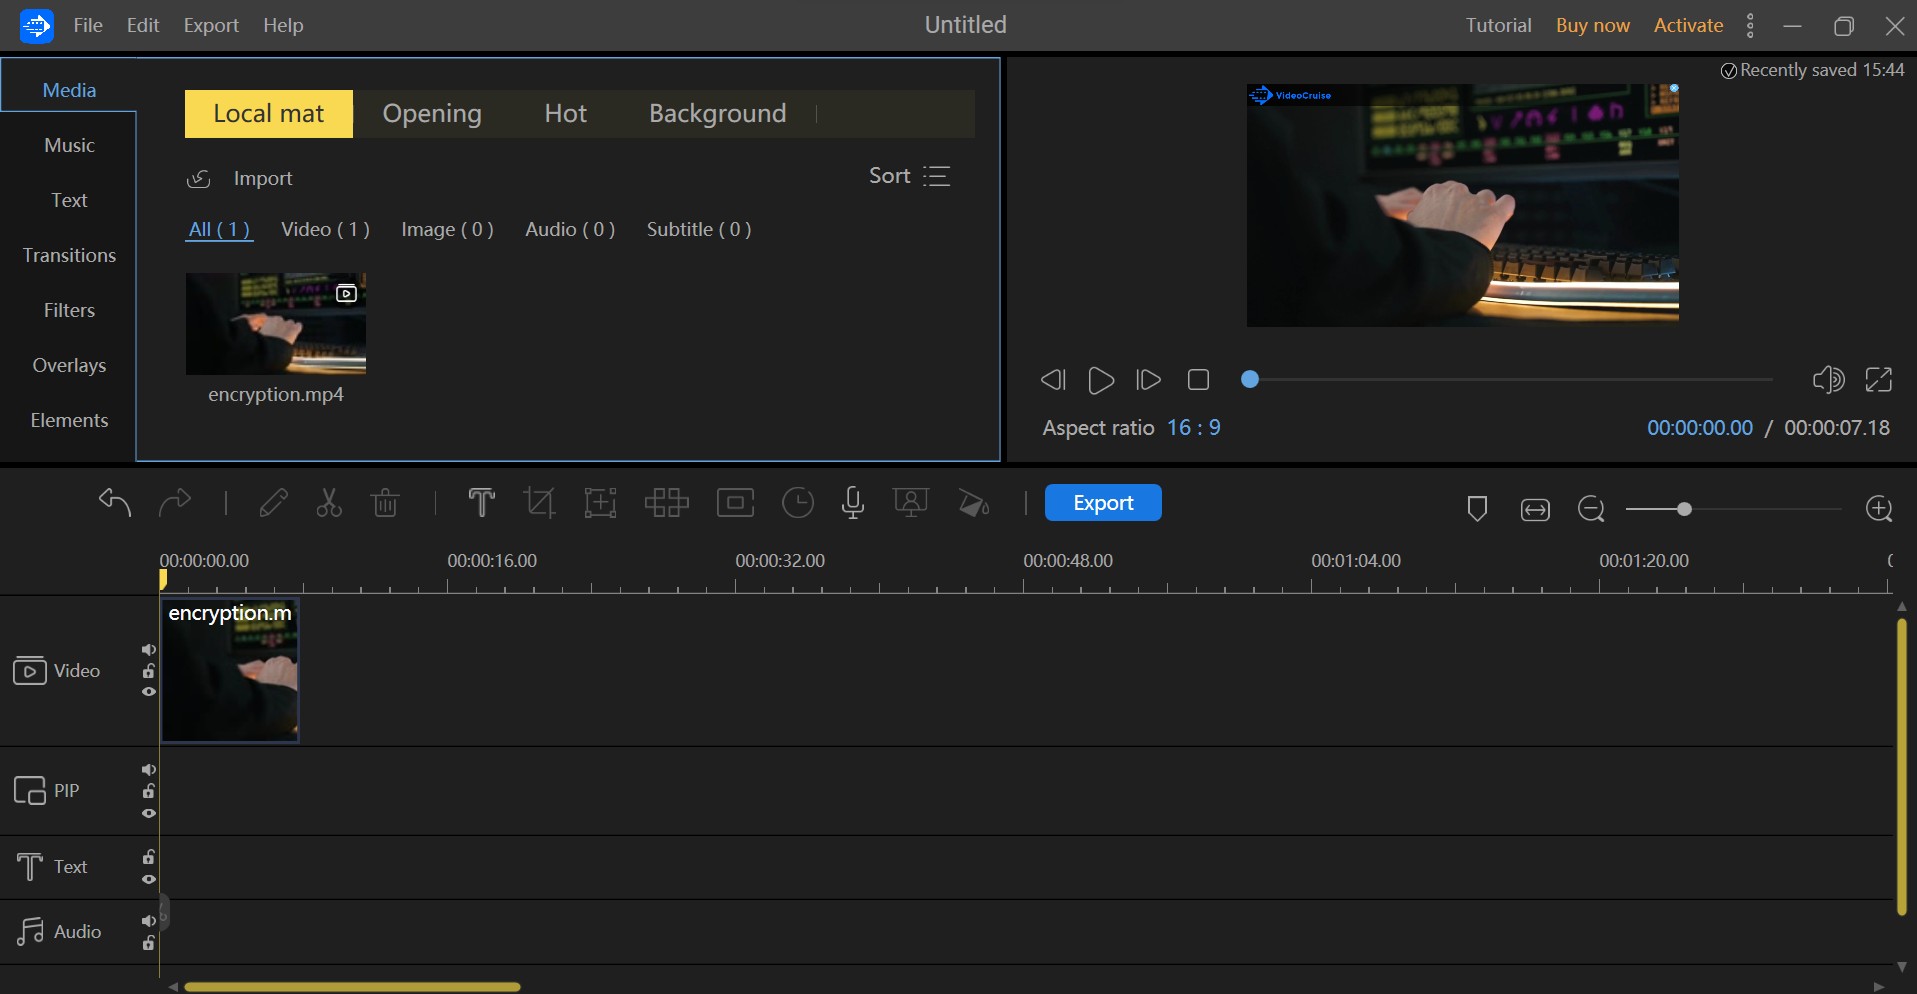Adjust the timeline zoom slider handle
The height and width of the screenshot is (994, 1917).
point(1684,509)
